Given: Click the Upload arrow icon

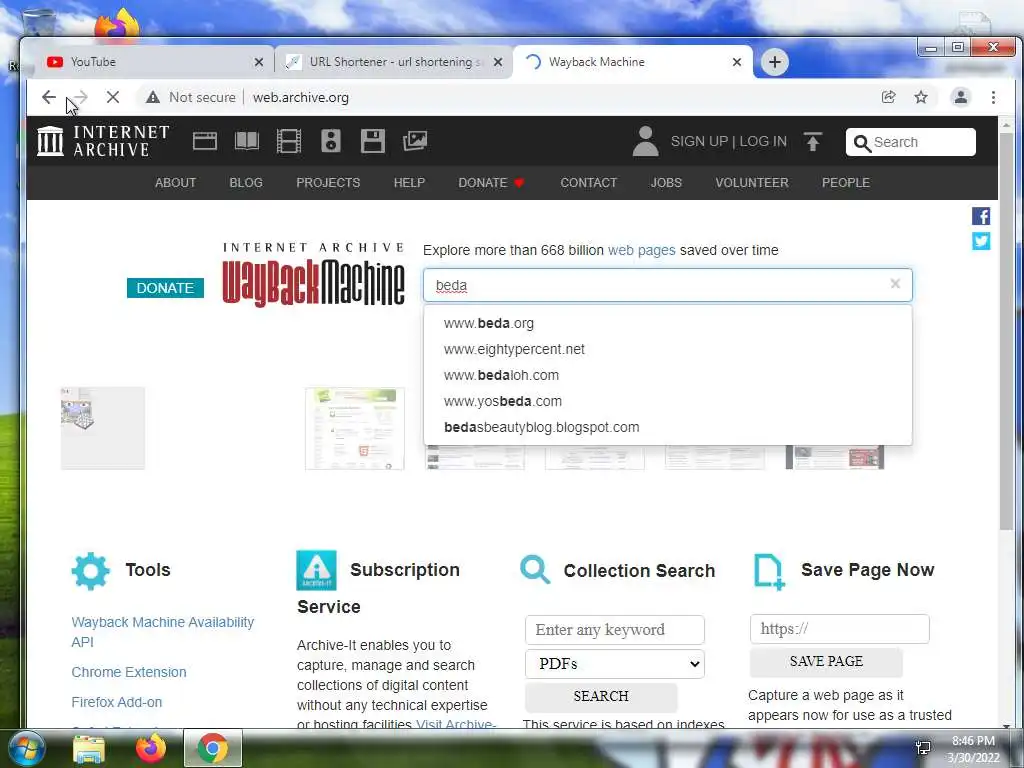Looking at the screenshot, I should [x=813, y=142].
